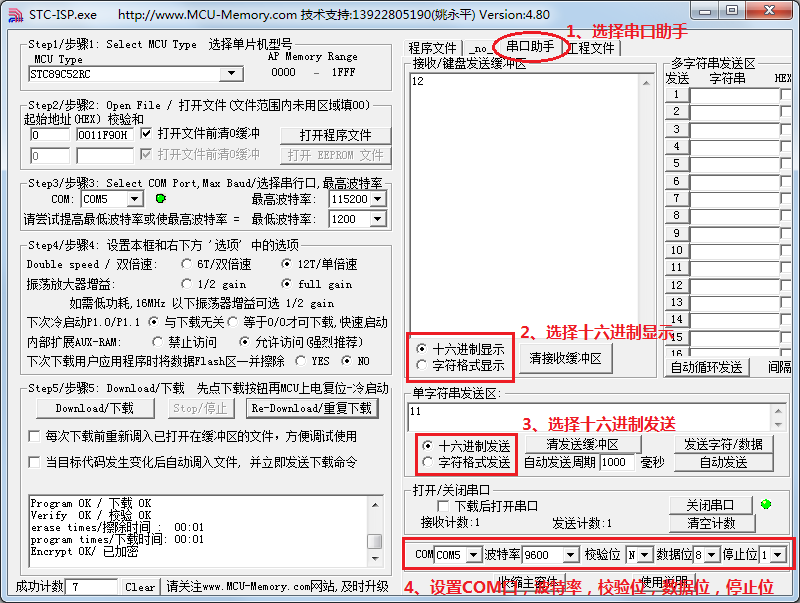This screenshot has width=800, height=603.
Task: Select 字符格式显示 receive display mode
Action: (x=421, y=366)
